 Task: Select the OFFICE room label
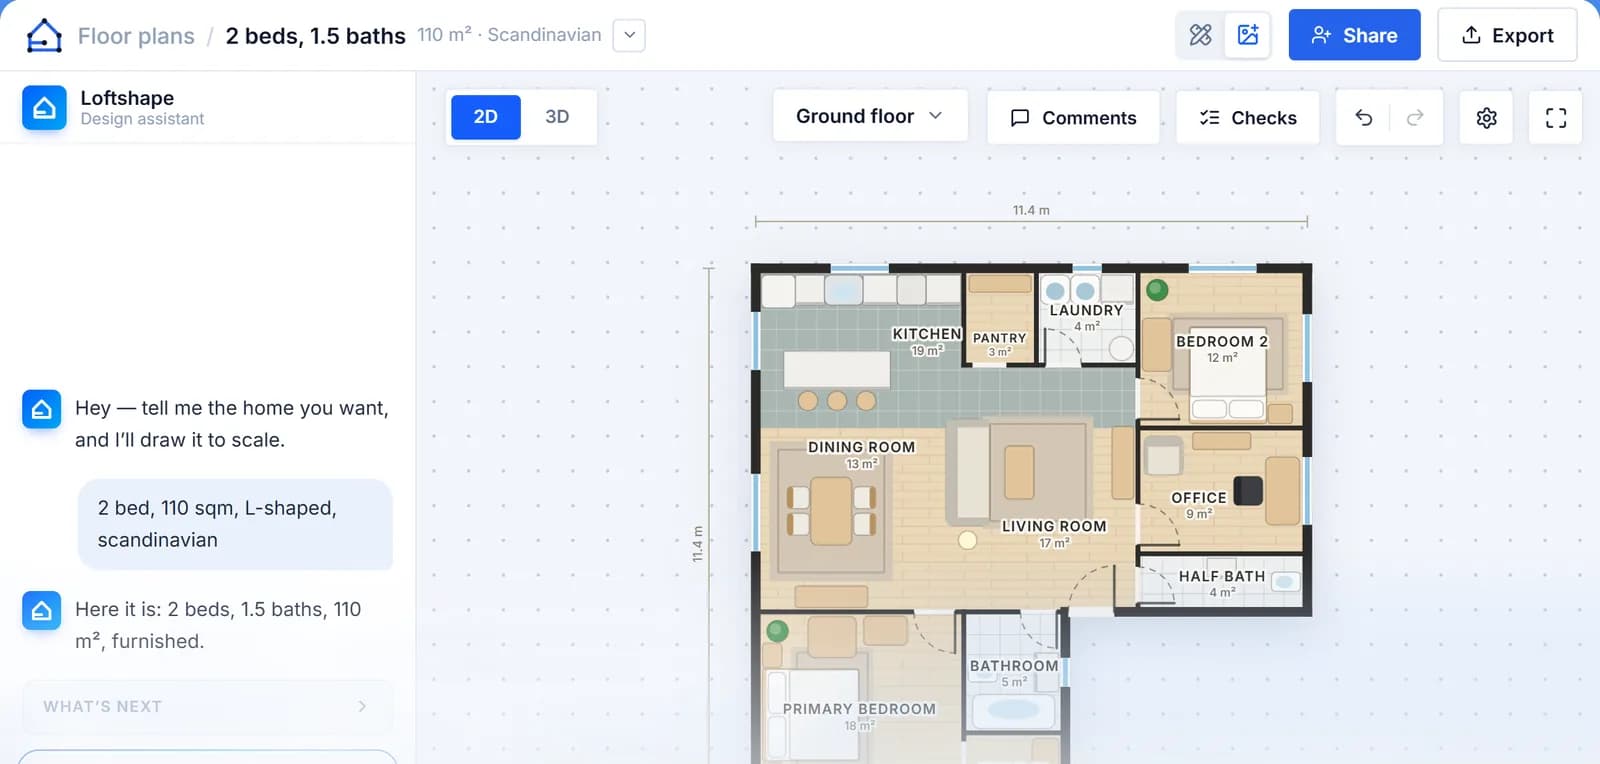click(1199, 497)
